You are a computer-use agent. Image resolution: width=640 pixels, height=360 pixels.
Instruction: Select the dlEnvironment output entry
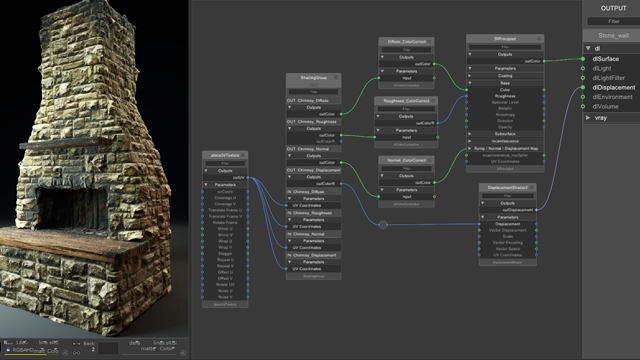[x=612, y=97]
